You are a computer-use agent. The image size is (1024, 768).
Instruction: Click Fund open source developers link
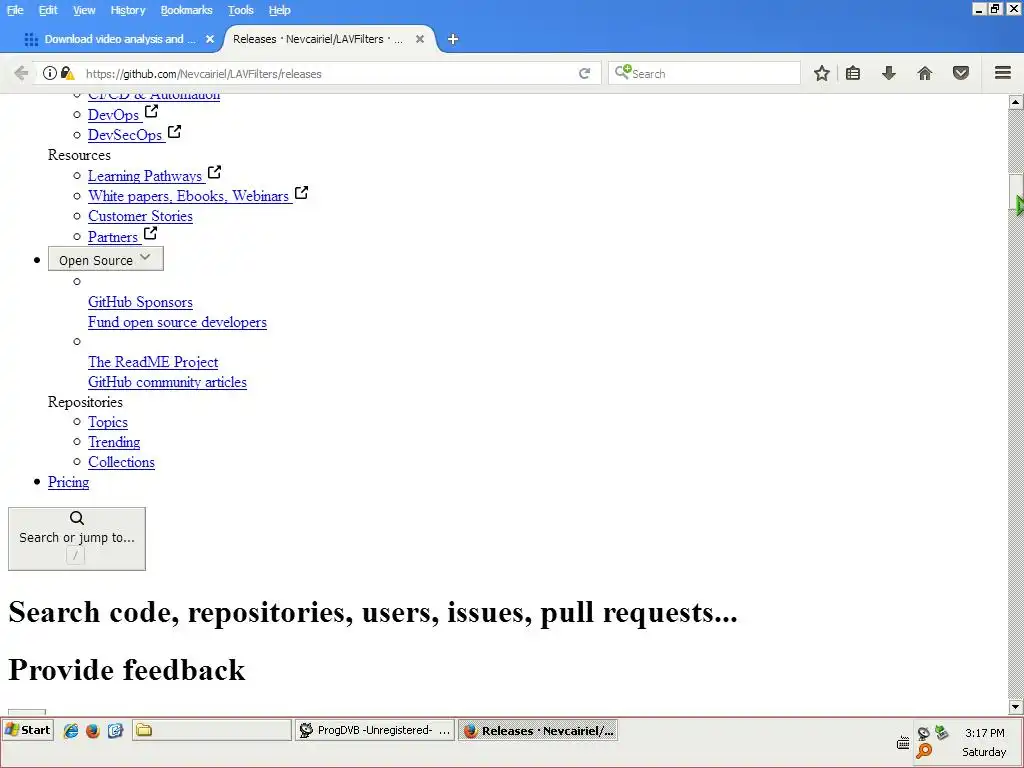178,322
